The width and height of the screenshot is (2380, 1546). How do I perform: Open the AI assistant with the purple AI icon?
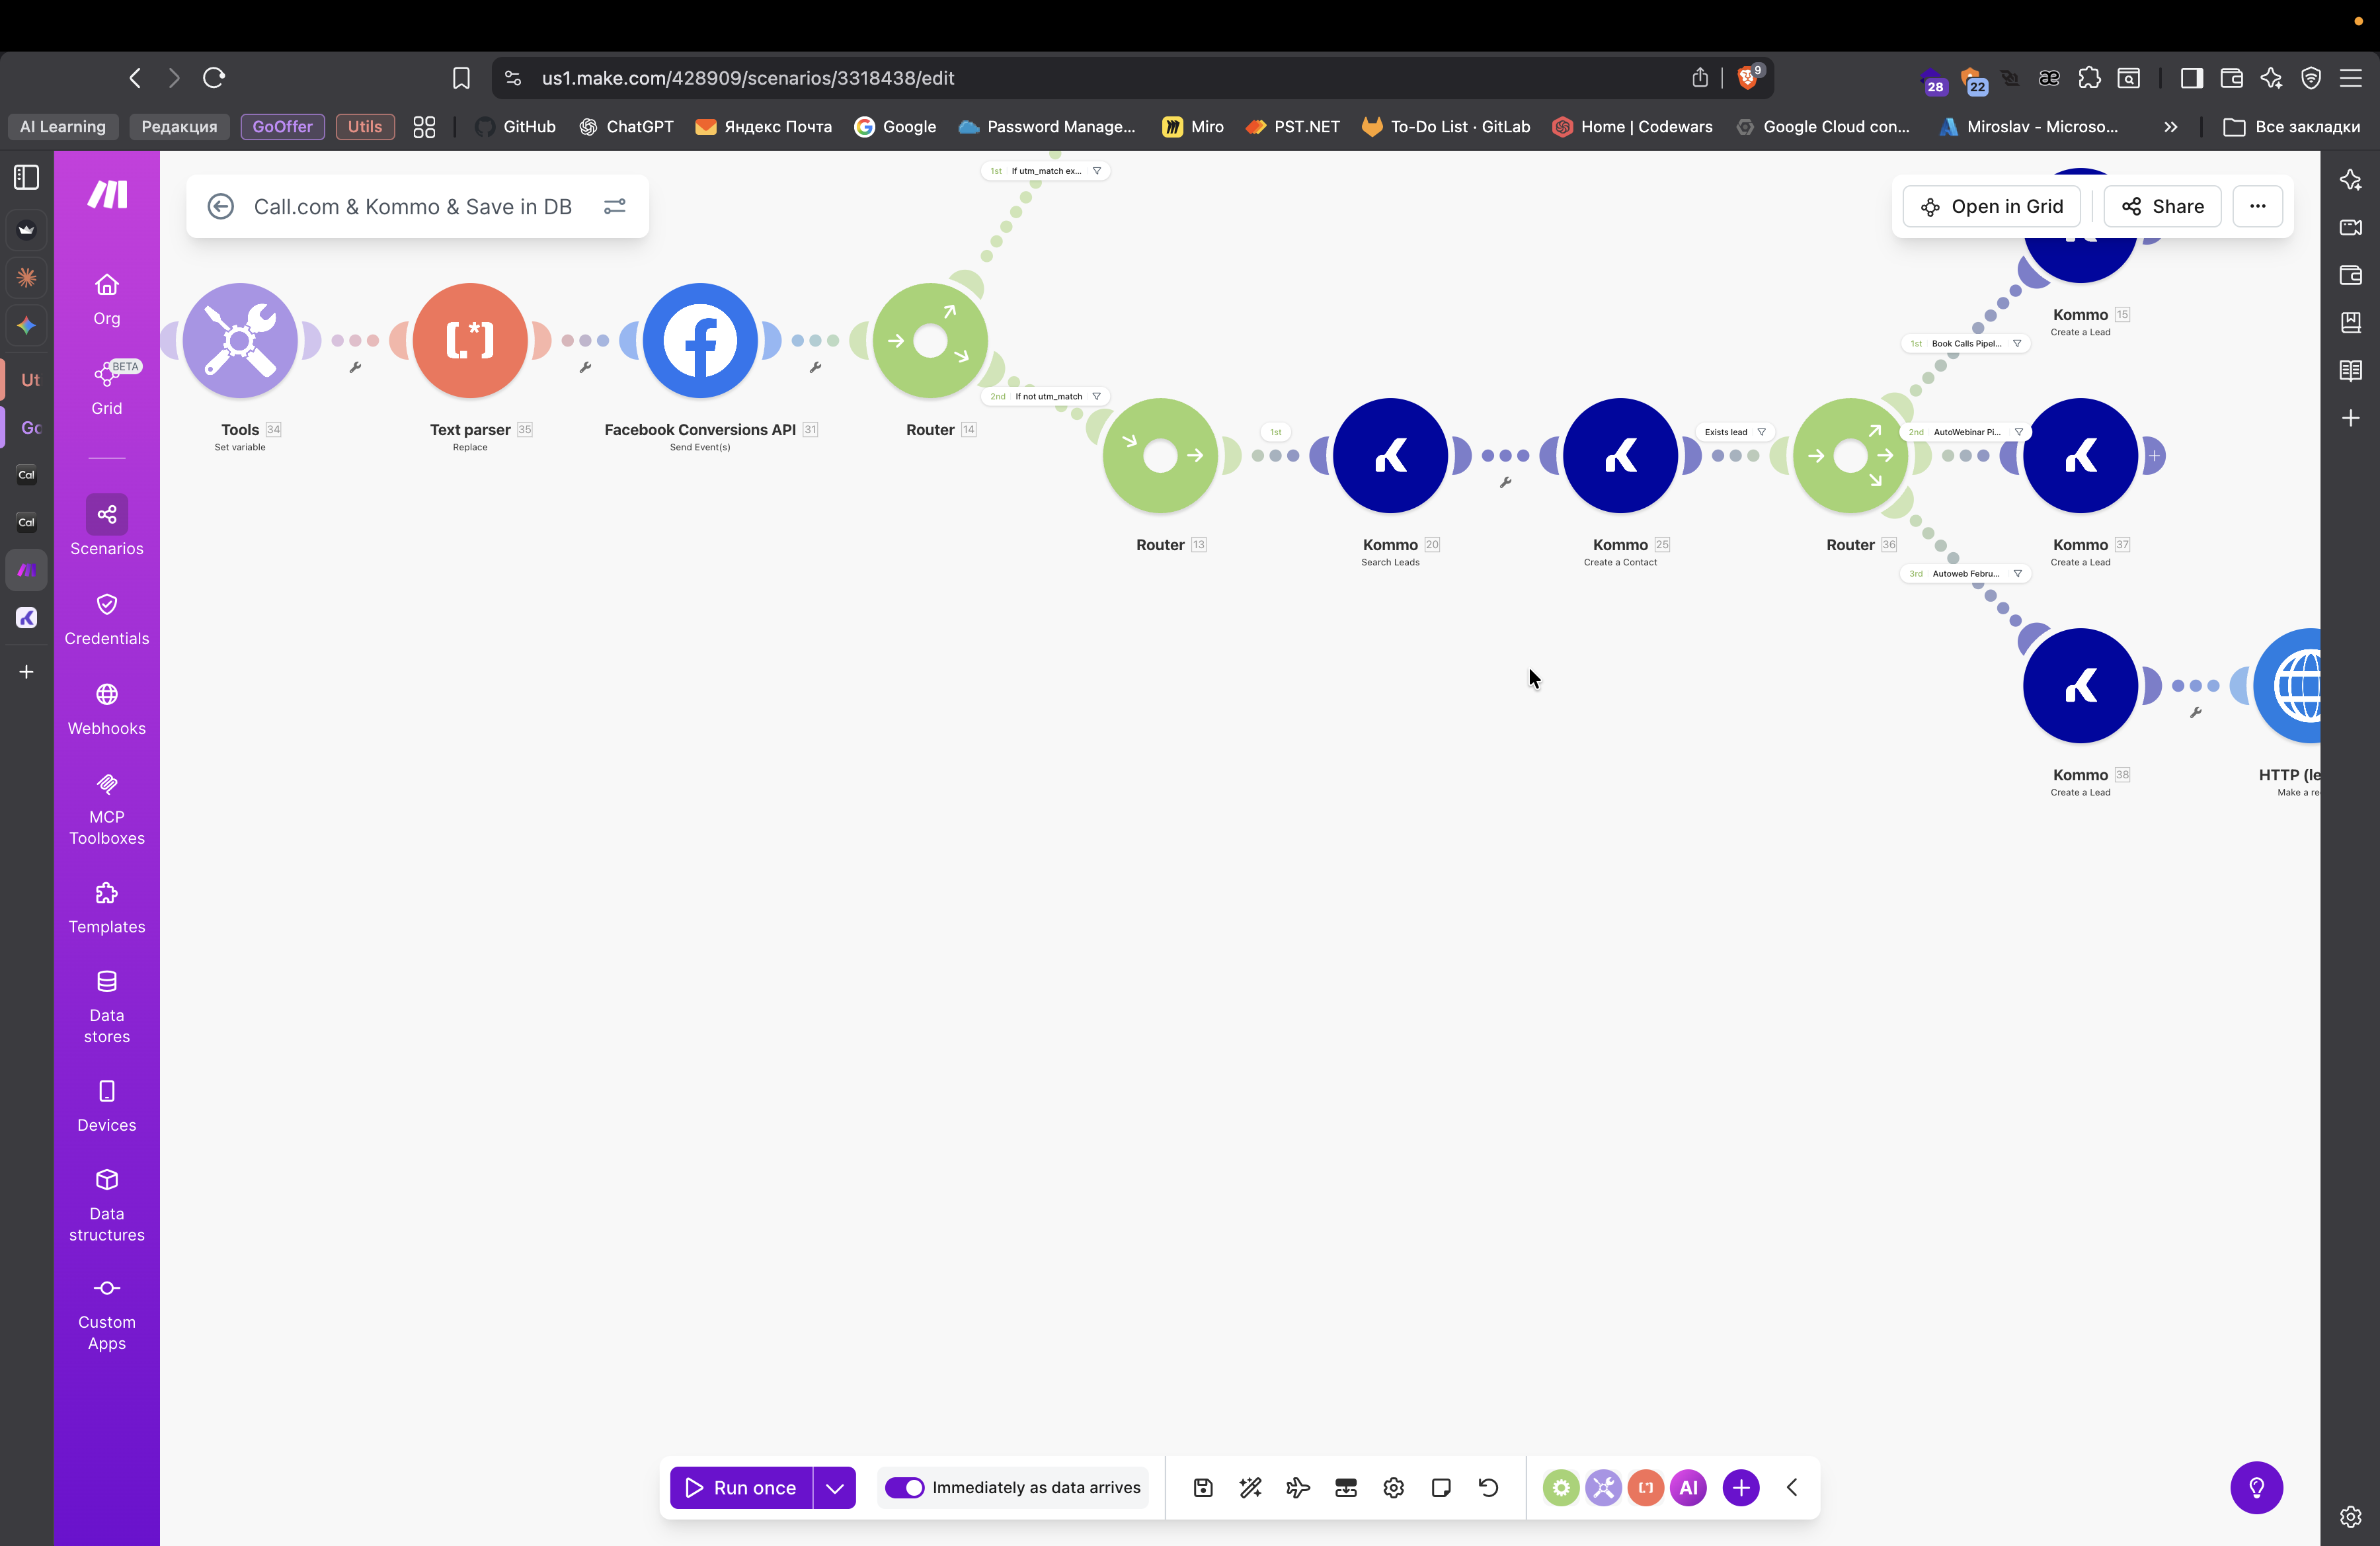[1689, 1487]
